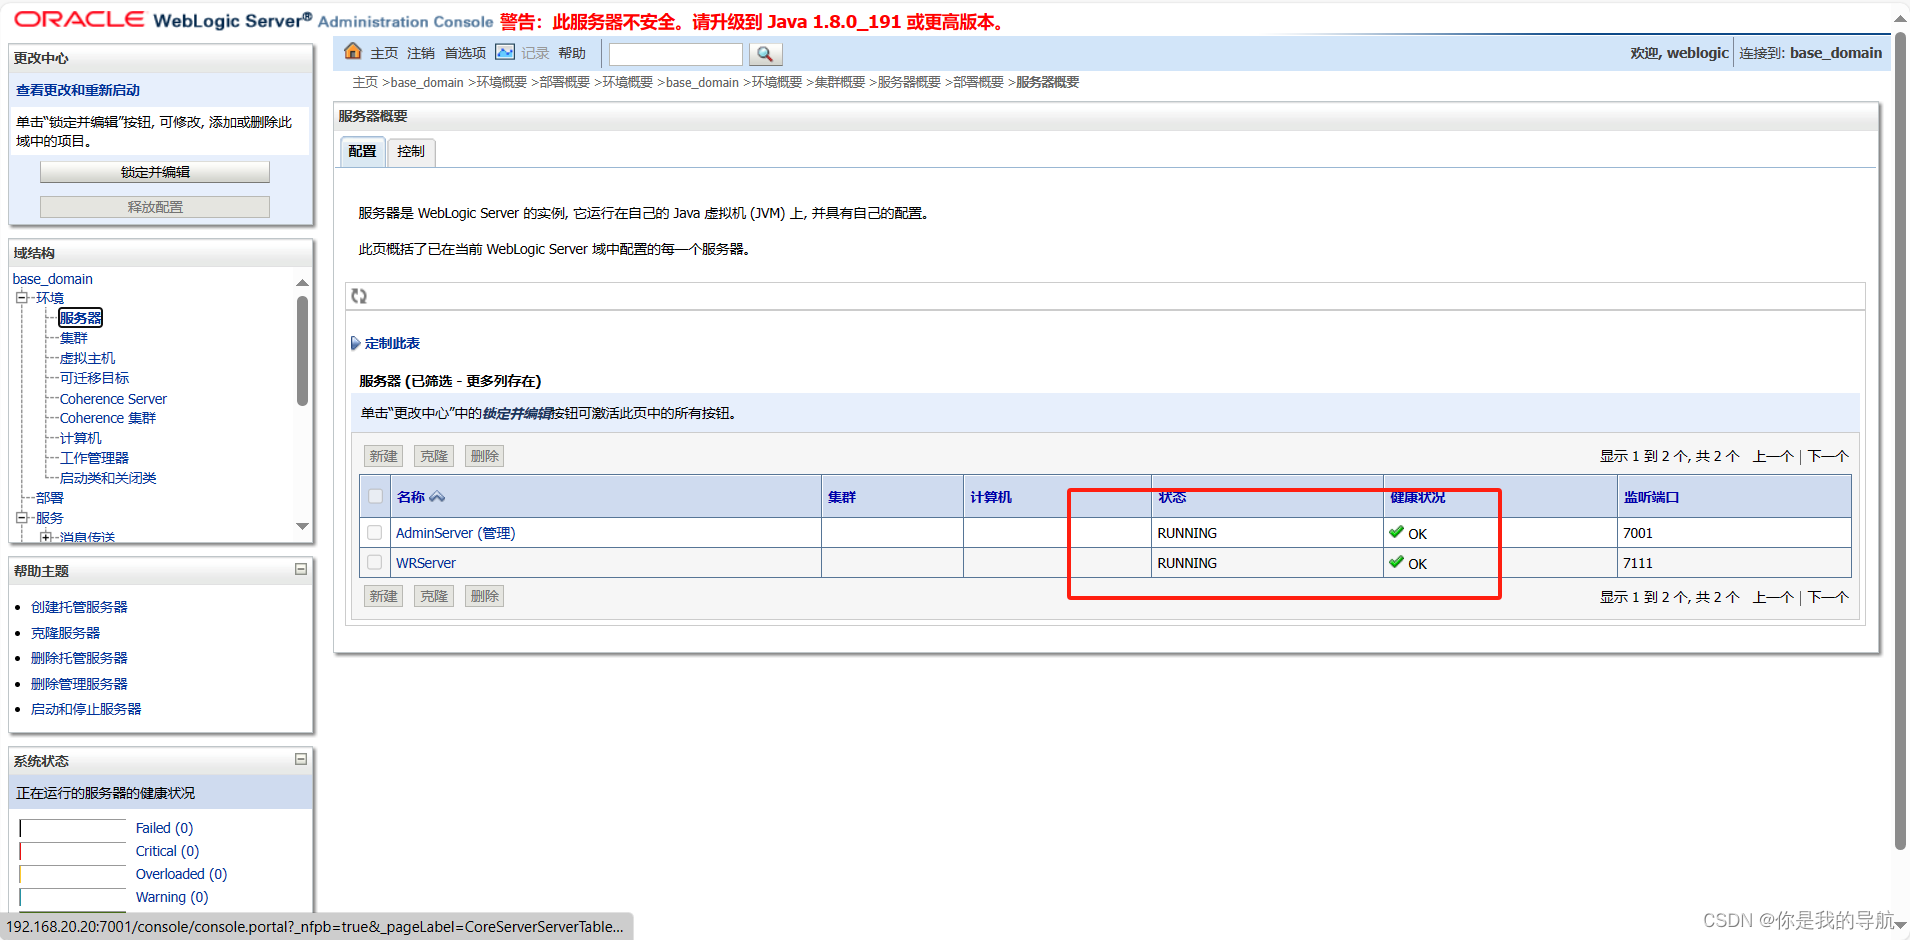
Task: Click the sort arrow on the 名称 column
Action: [437, 496]
